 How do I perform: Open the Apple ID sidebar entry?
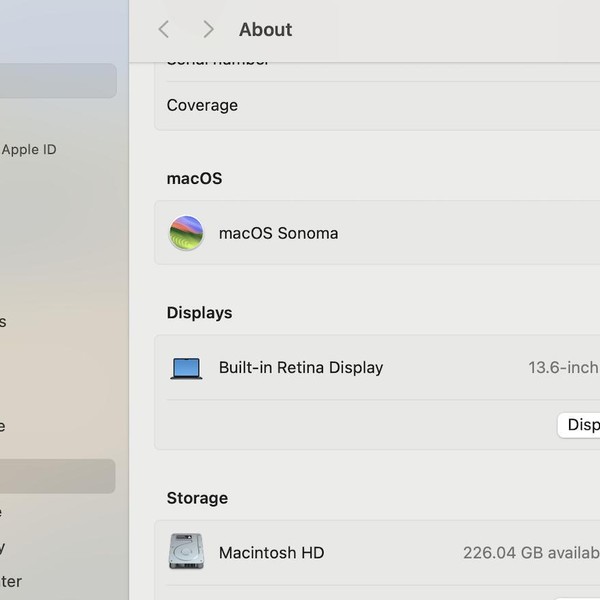click(29, 149)
